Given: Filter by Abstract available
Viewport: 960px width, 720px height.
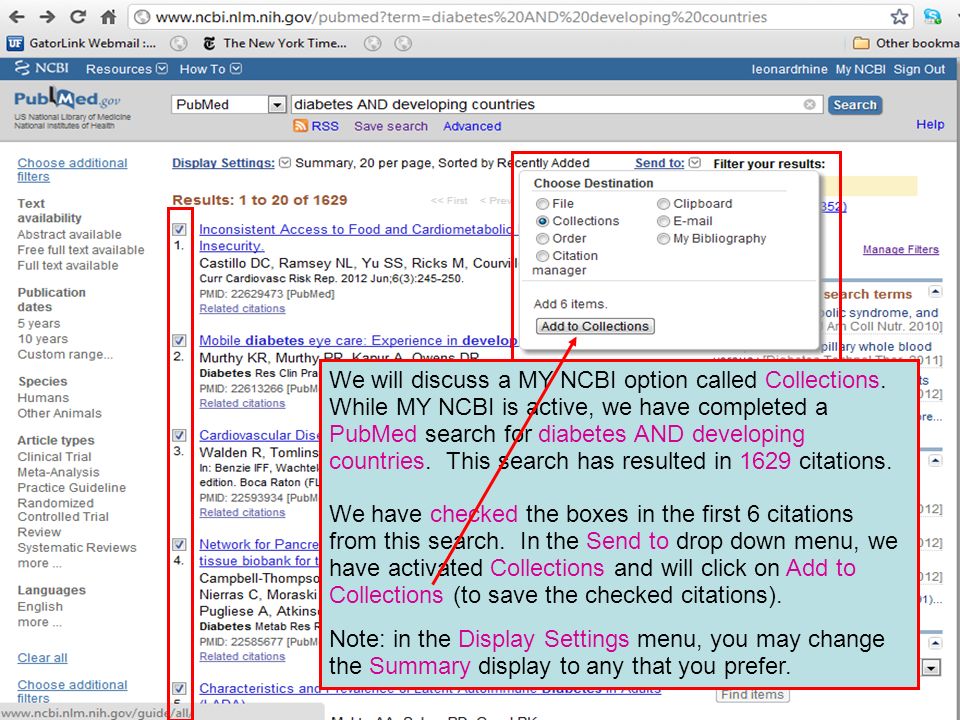Looking at the screenshot, I should tap(69, 234).
